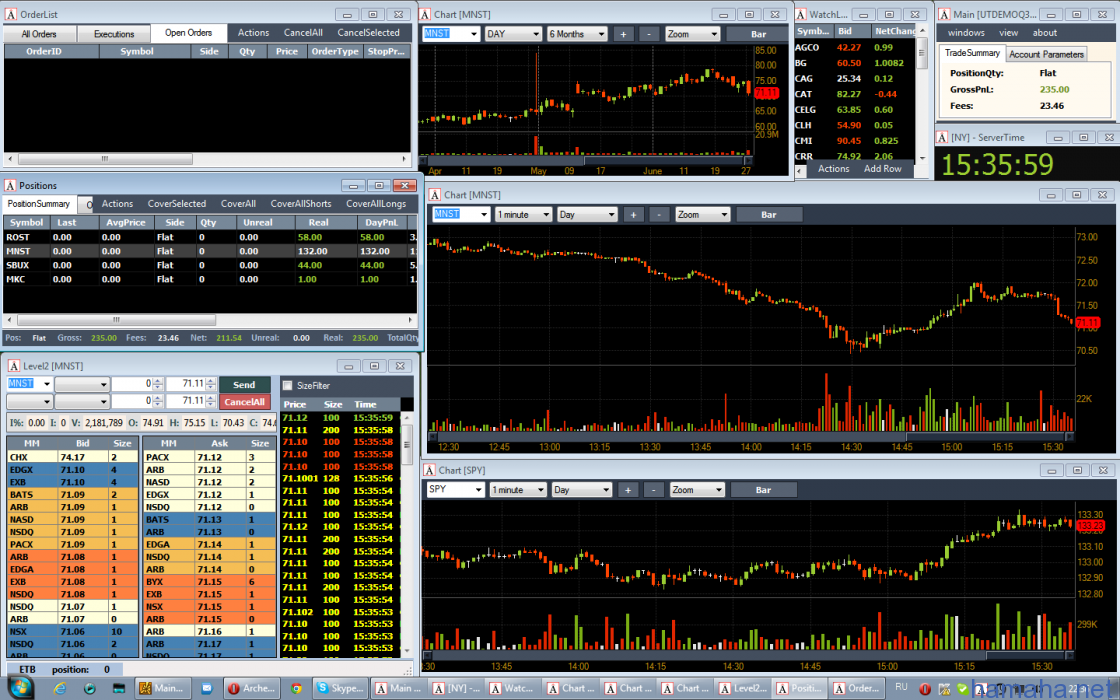Click the minus button on the daily MNST chart
The height and width of the screenshot is (700, 1120).
tap(648, 34)
